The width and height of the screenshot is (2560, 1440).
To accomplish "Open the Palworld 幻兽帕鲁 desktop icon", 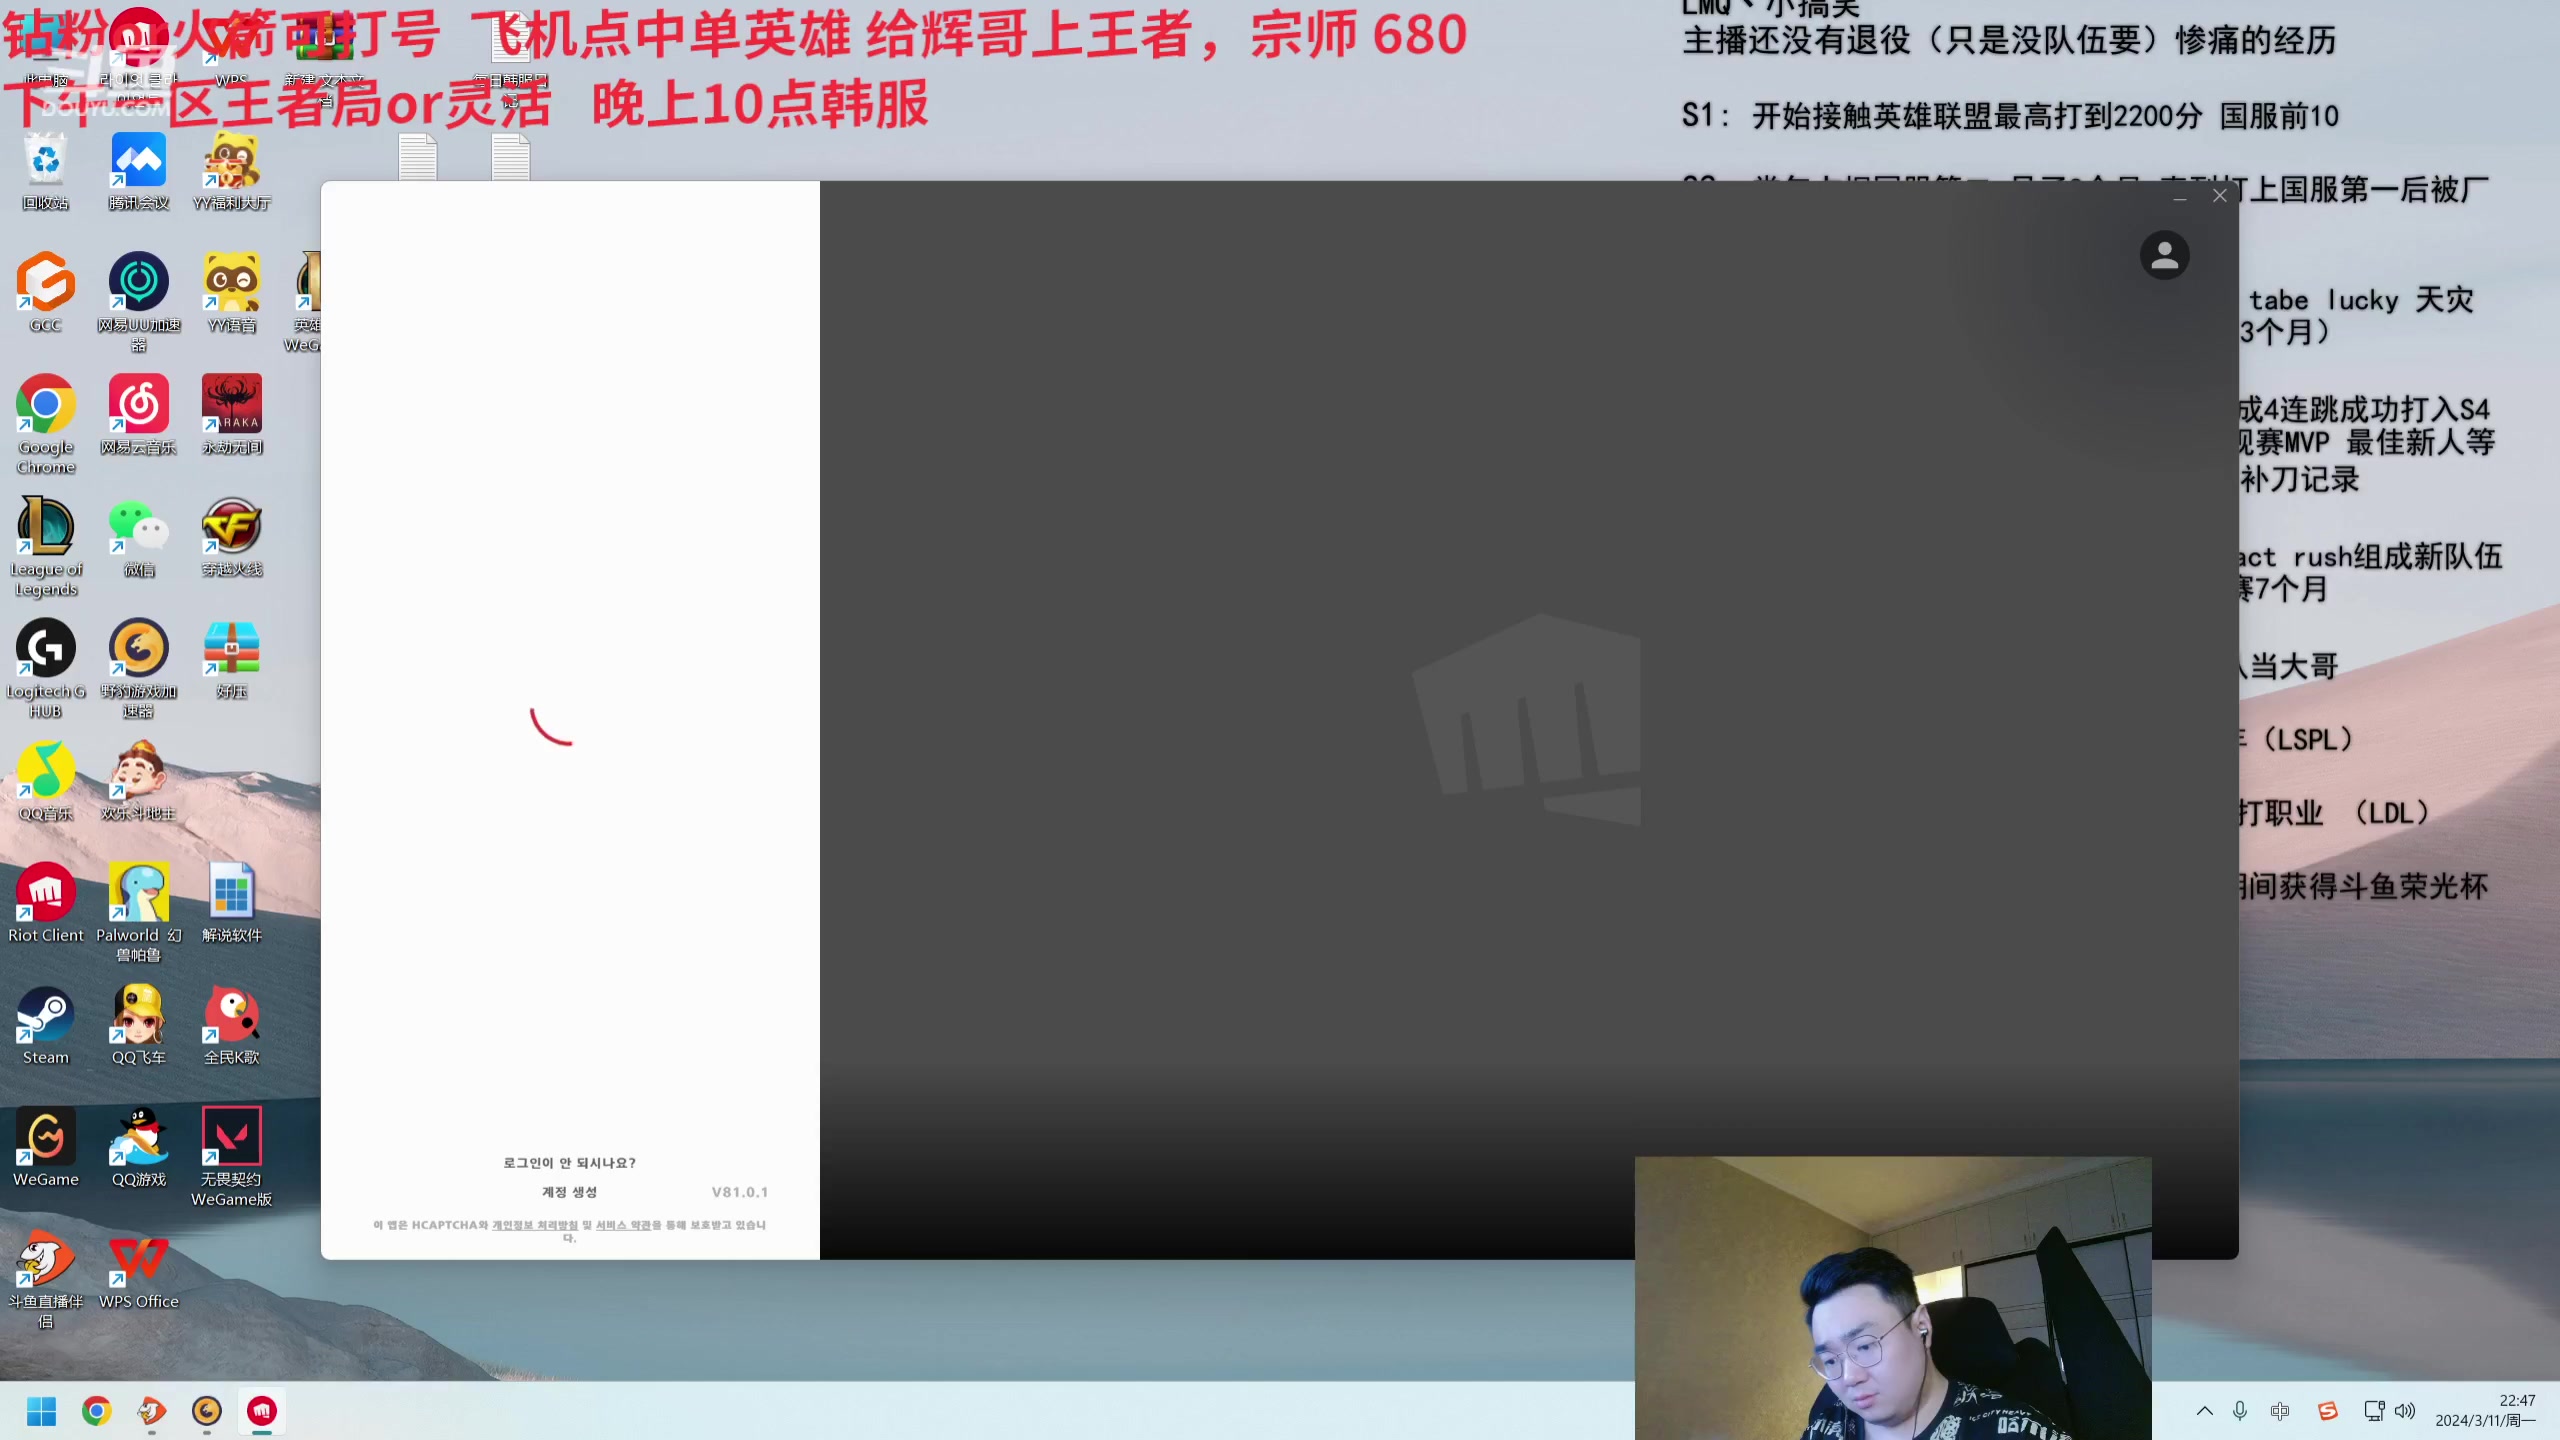I will [x=139, y=912].
